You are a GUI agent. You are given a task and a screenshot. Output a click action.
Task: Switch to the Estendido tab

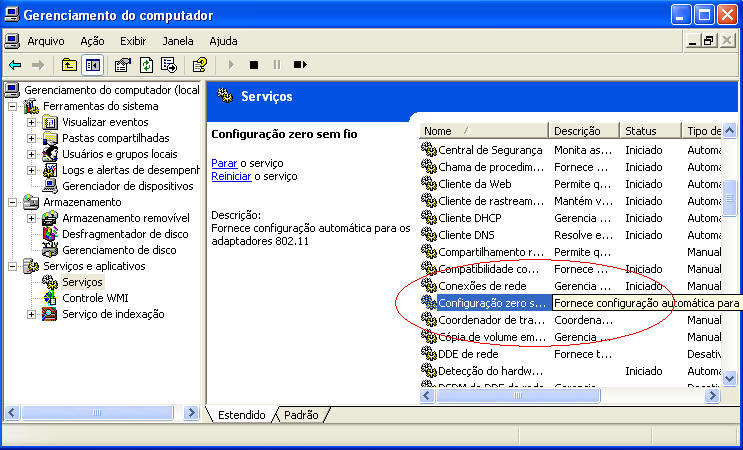tap(241, 415)
